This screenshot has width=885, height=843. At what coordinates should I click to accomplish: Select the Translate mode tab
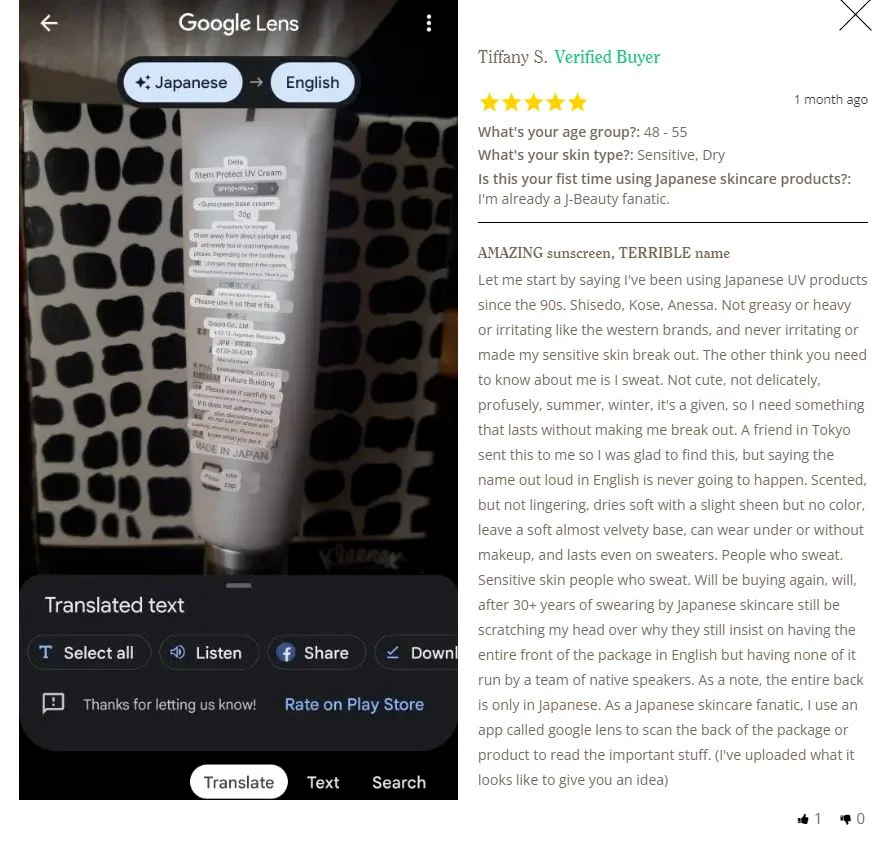coord(239,782)
